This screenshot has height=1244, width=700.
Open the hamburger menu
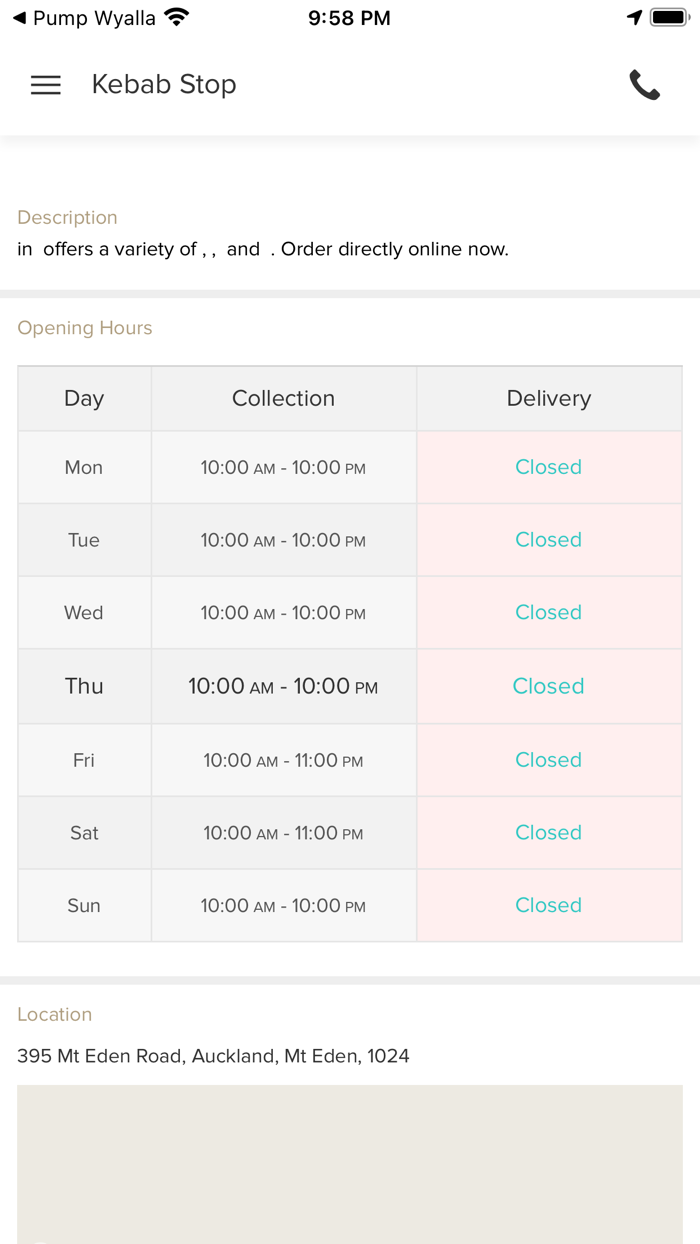(46, 85)
